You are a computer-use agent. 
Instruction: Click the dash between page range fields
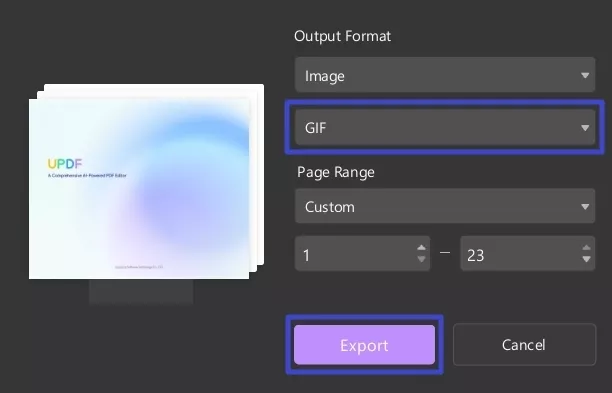(445, 253)
